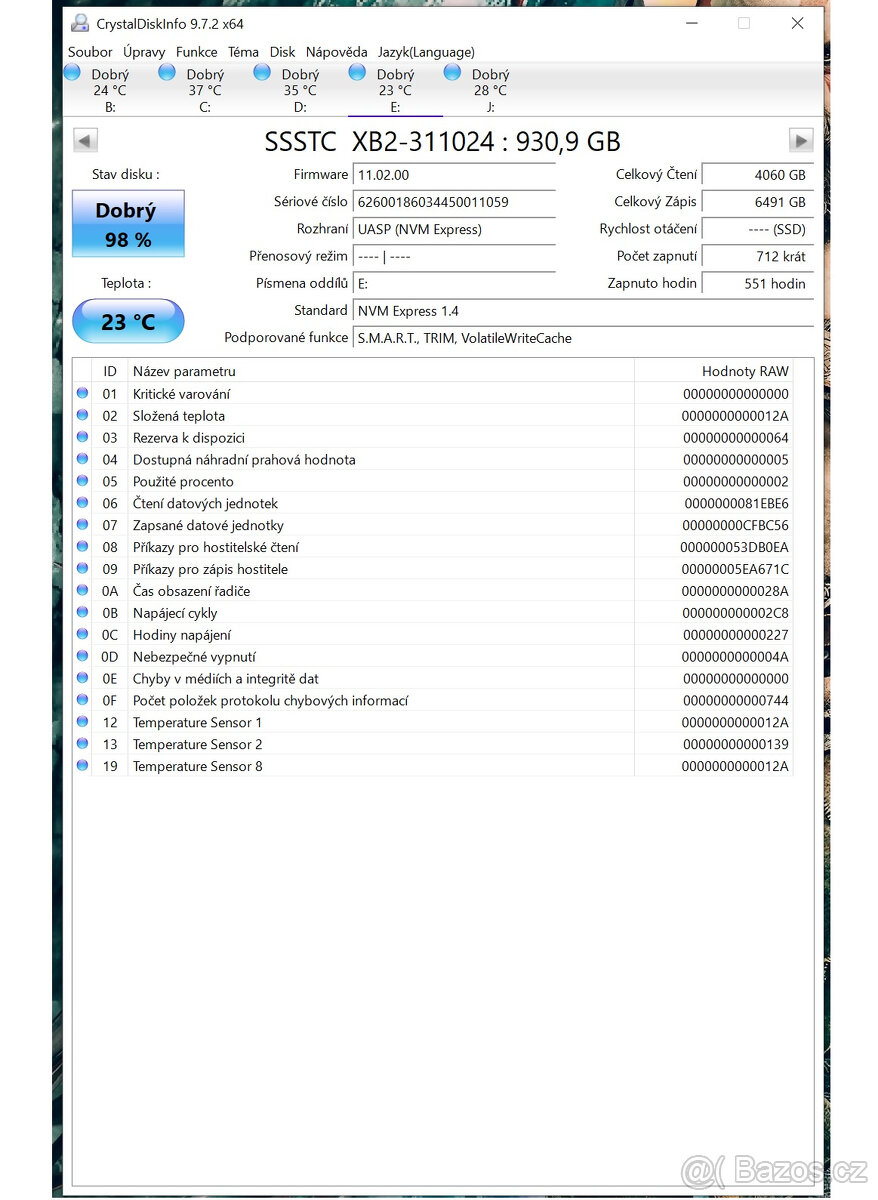
Task: Click the Rozhraní field UASP (NVM Express)
Action: [455, 229]
